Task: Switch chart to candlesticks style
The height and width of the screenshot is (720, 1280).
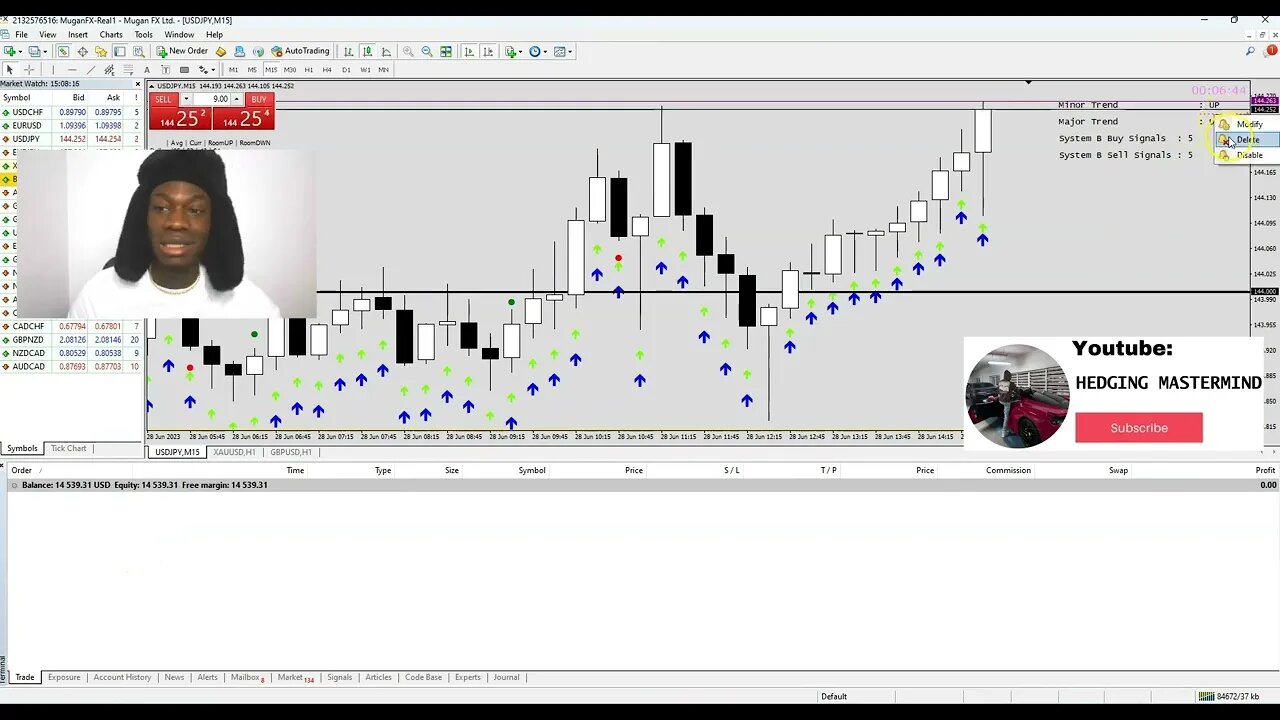Action: point(367,51)
